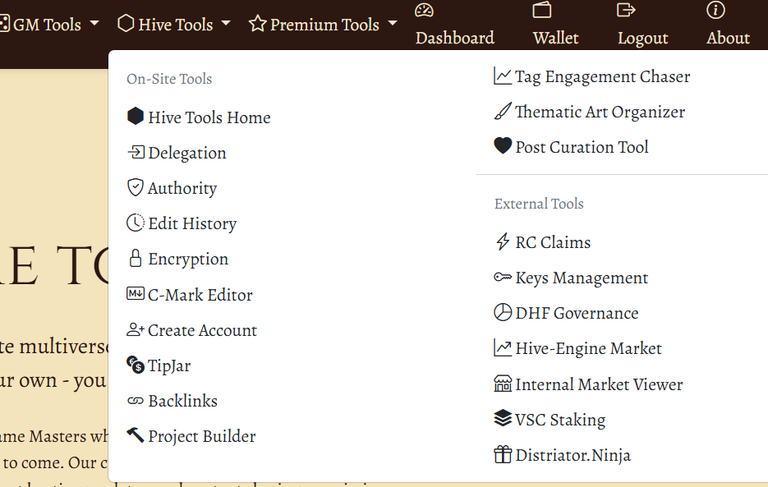Click the wallet icon in navbar
768x487 pixels.
[542, 10]
